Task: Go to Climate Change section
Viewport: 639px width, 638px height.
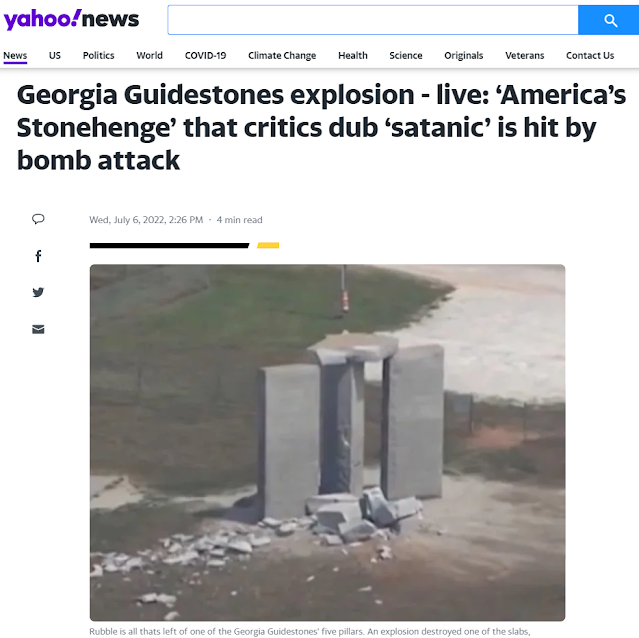Action: point(282,55)
